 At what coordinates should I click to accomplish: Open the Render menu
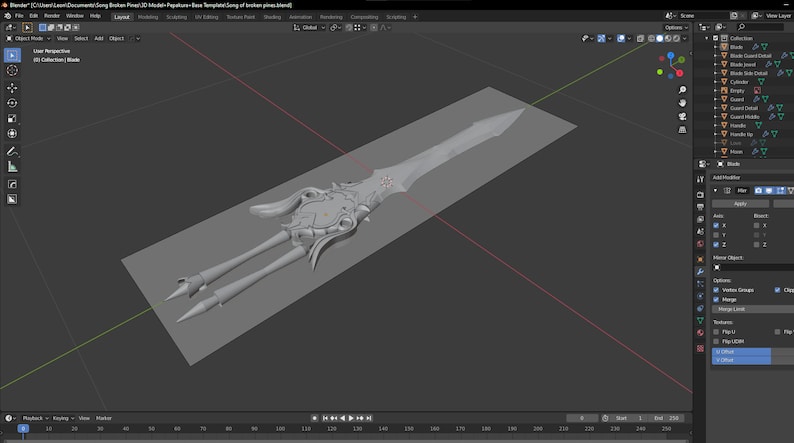coord(52,16)
